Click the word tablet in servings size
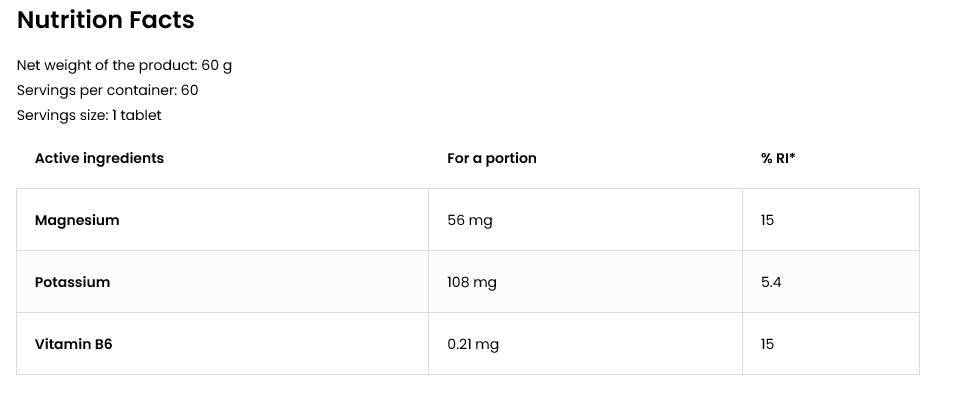This screenshot has width=958, height=397. [x=141, y=115]
